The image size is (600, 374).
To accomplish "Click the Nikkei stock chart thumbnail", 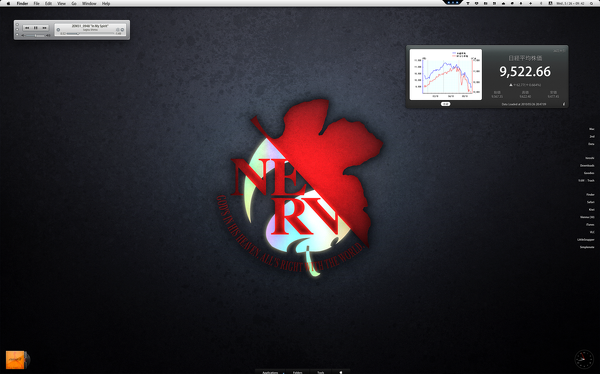I will (x=445, y=74).
